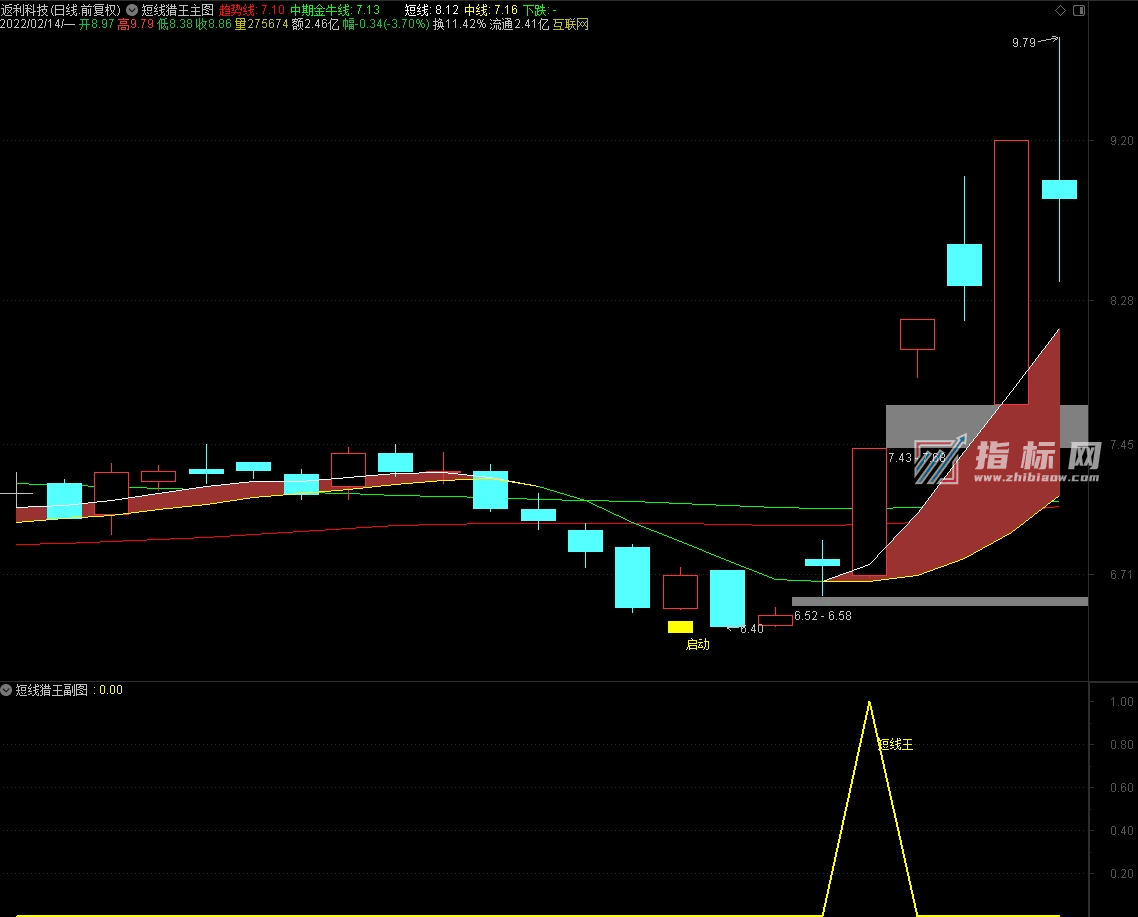Select the gray zone above the 7.43 - 7.58 label
Image resolution: width=1138 pixels, height=917 pixels.
pyautogui.click(x=987, y=426)
